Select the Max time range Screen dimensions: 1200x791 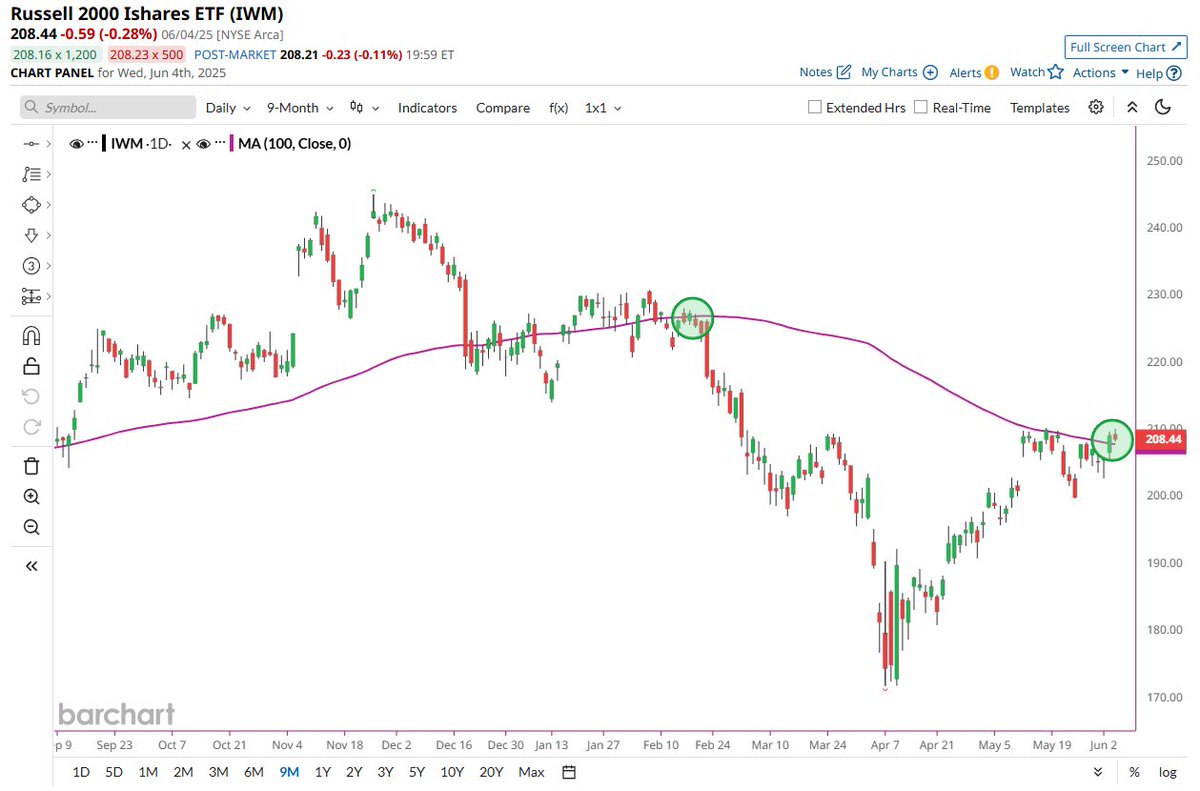point(532,772)
